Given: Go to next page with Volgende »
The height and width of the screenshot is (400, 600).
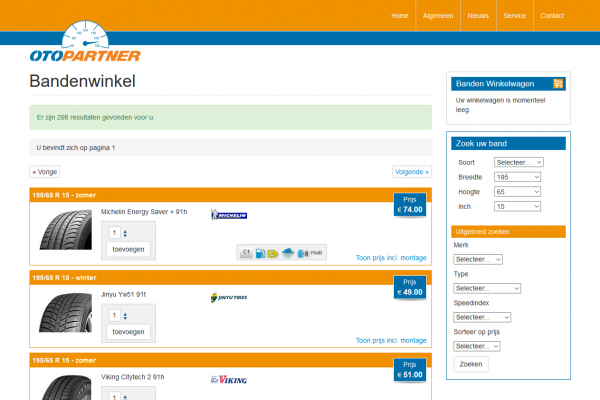Looking at the screenshot, I should 412,172.
